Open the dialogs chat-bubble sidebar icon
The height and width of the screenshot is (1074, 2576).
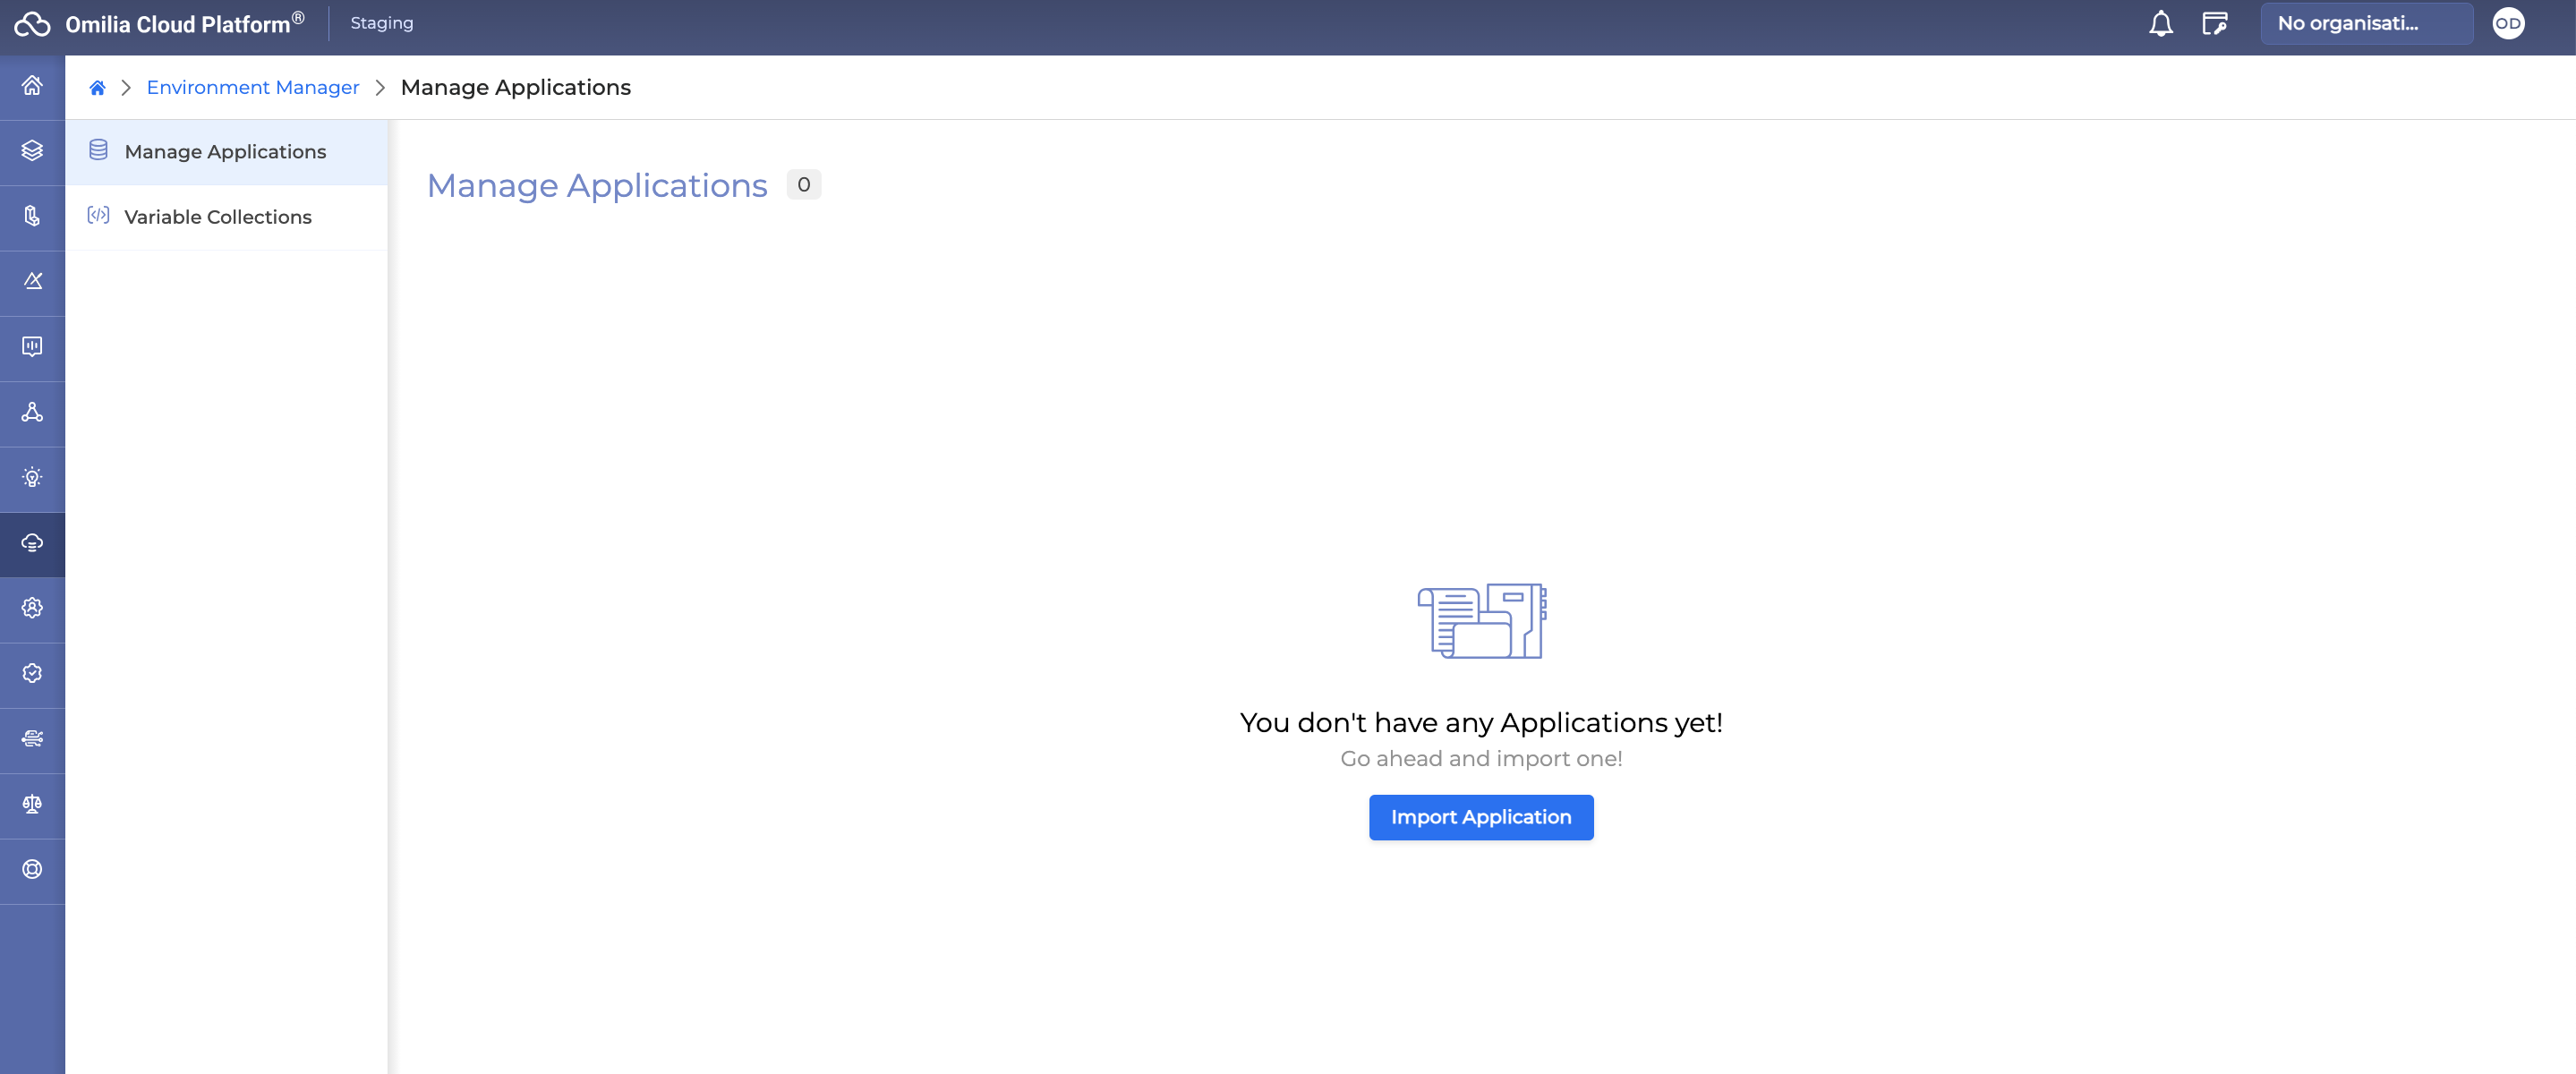click(31, 347)
